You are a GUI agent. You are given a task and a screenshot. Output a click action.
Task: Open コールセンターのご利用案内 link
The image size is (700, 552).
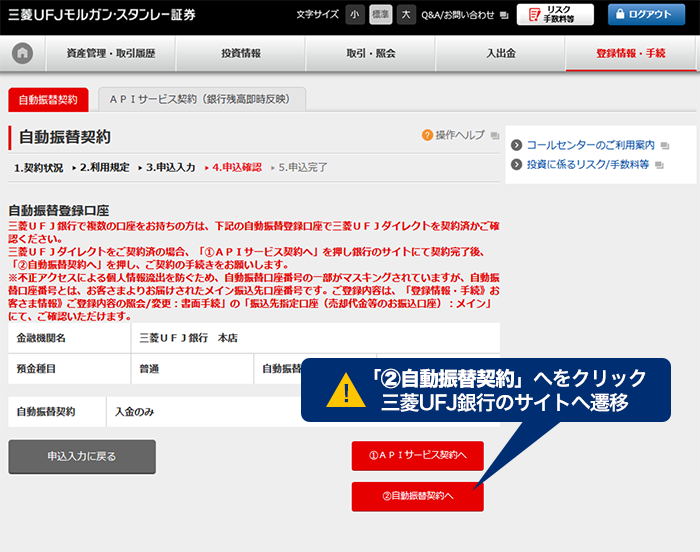[590, 145]
